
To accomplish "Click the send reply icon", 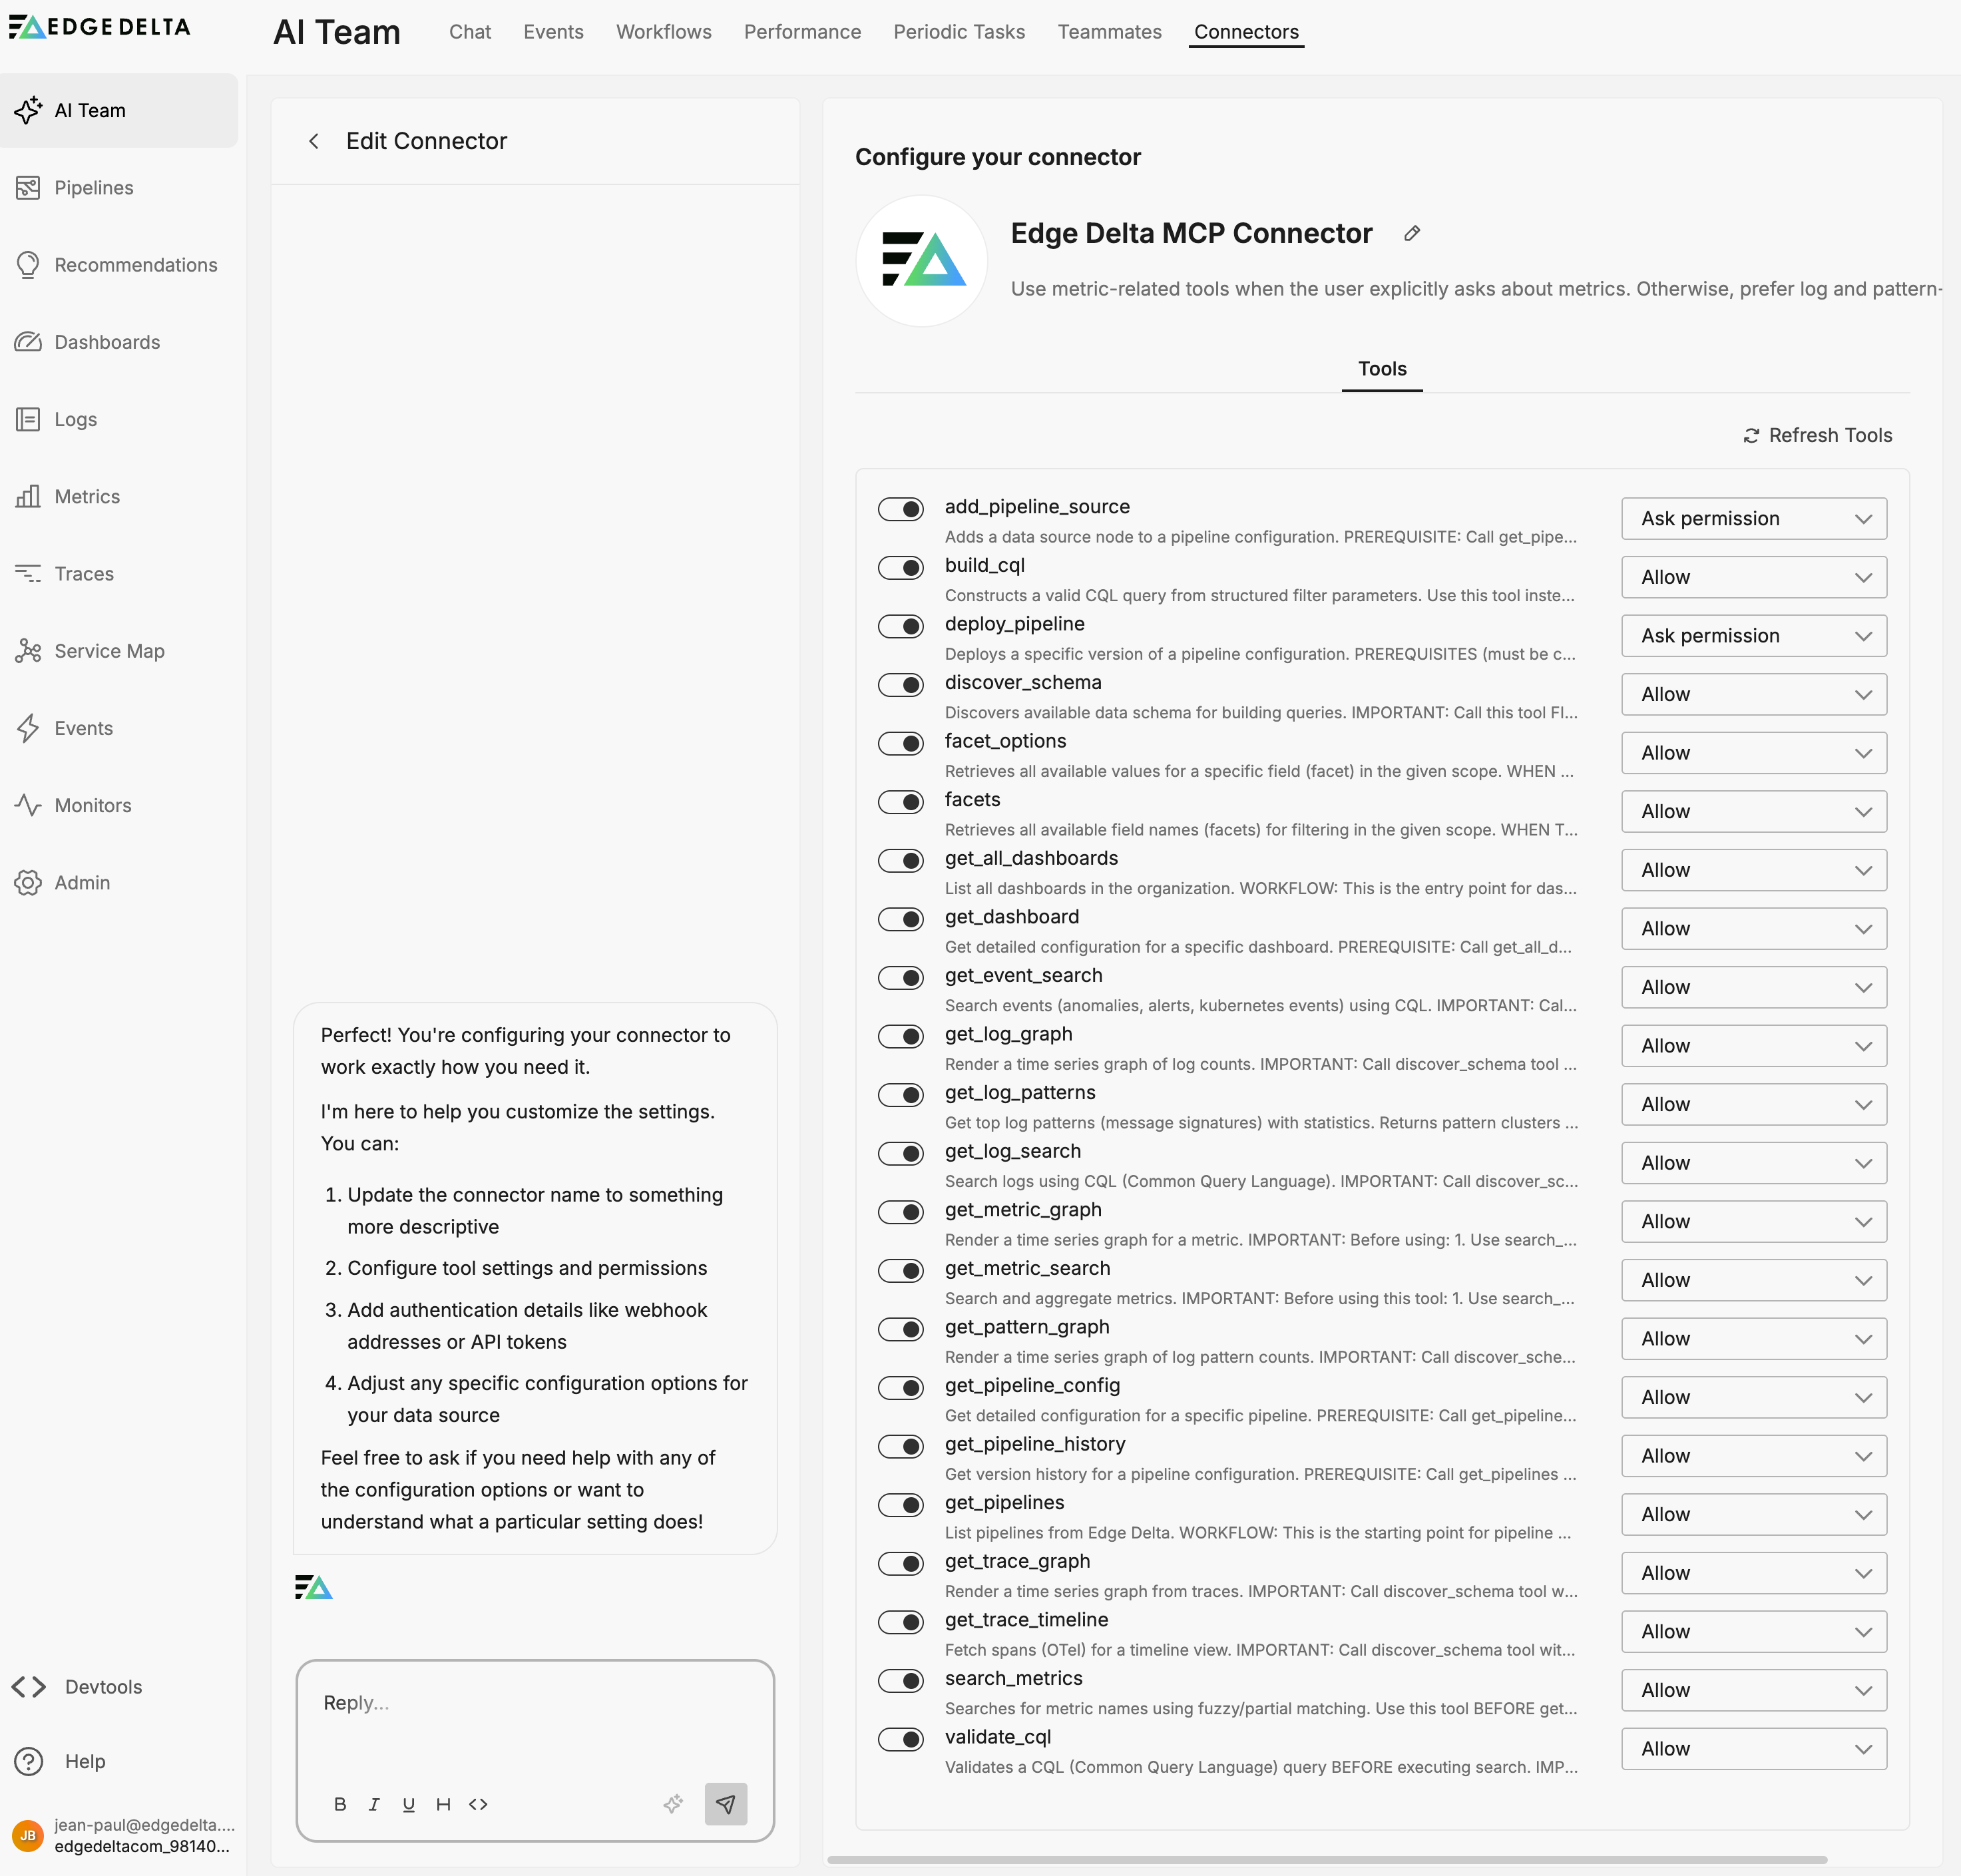I will point(726,1804).
